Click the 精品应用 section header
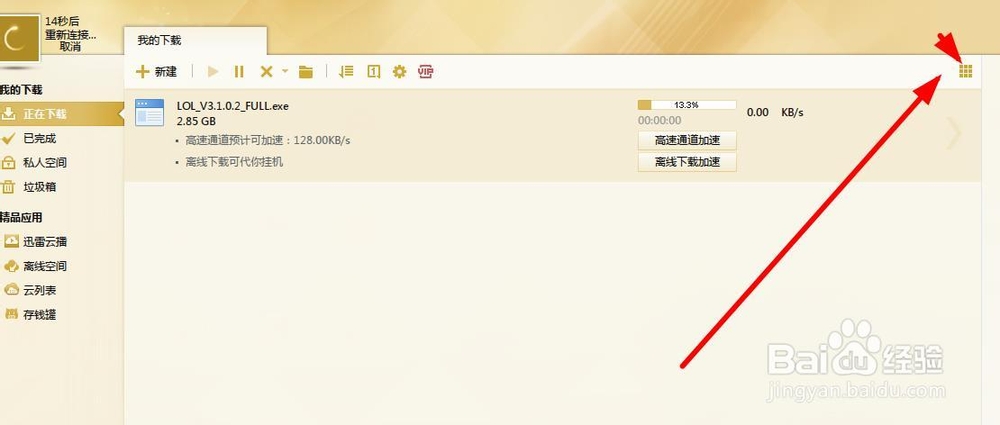 [x=21, y=218]
